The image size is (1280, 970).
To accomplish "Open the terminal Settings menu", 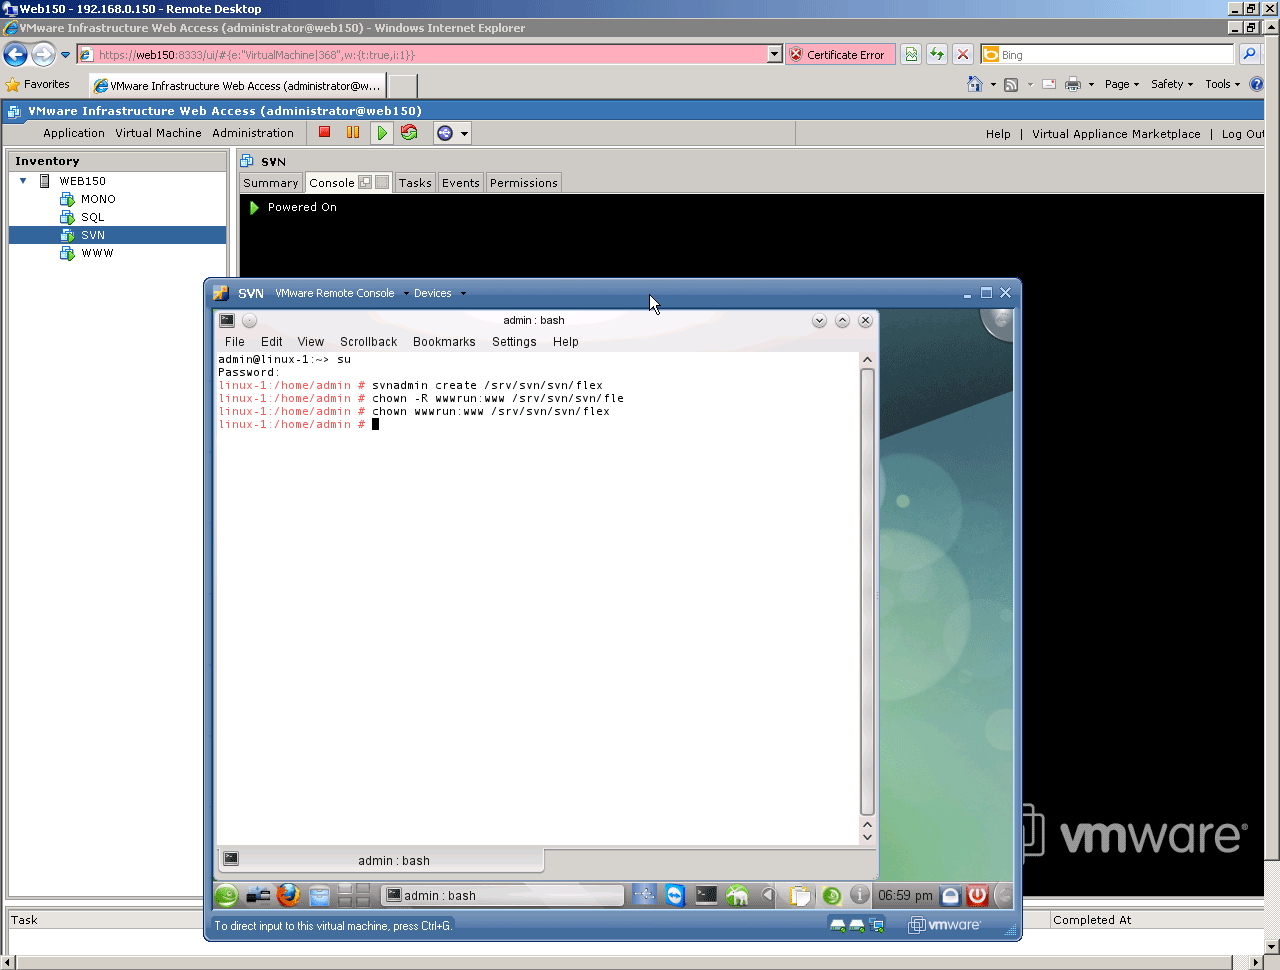I will (514, 342).
